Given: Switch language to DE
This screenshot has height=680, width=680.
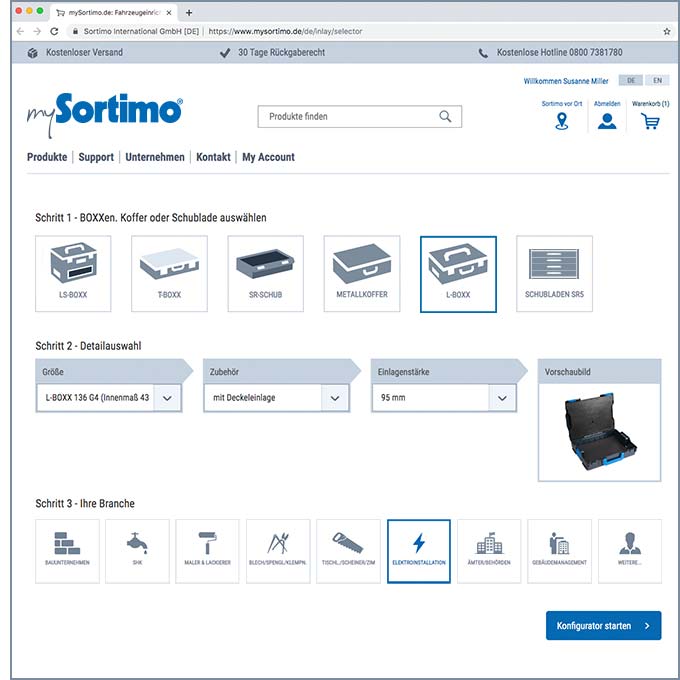Looking at the screenshot, I should pos(631,80).
